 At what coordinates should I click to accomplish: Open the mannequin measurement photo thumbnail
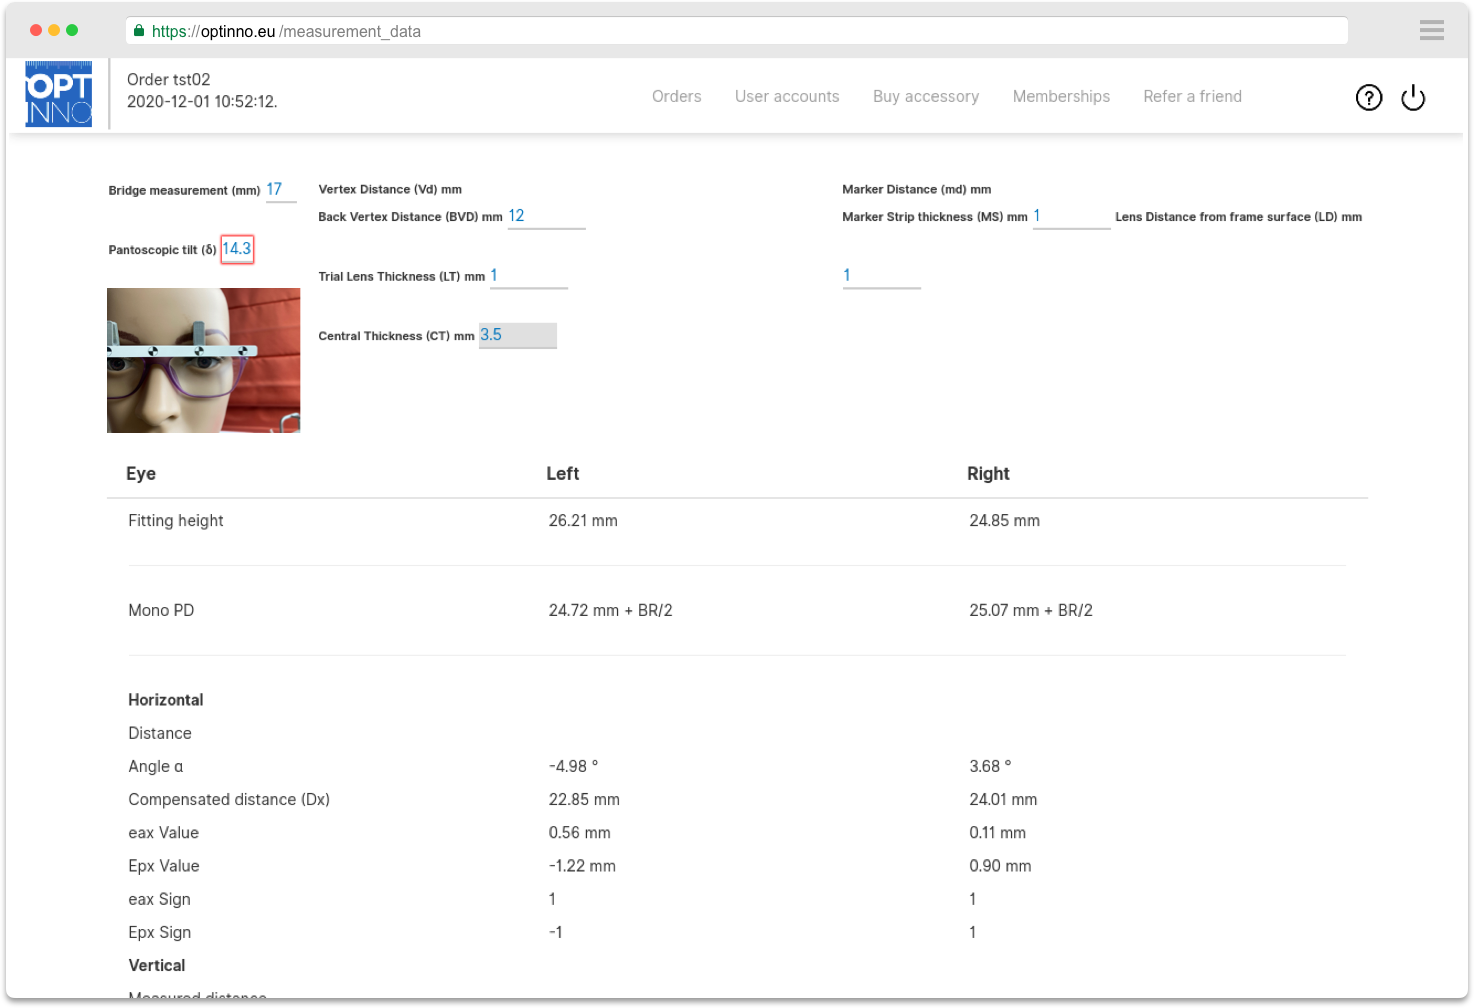point(203,360)
